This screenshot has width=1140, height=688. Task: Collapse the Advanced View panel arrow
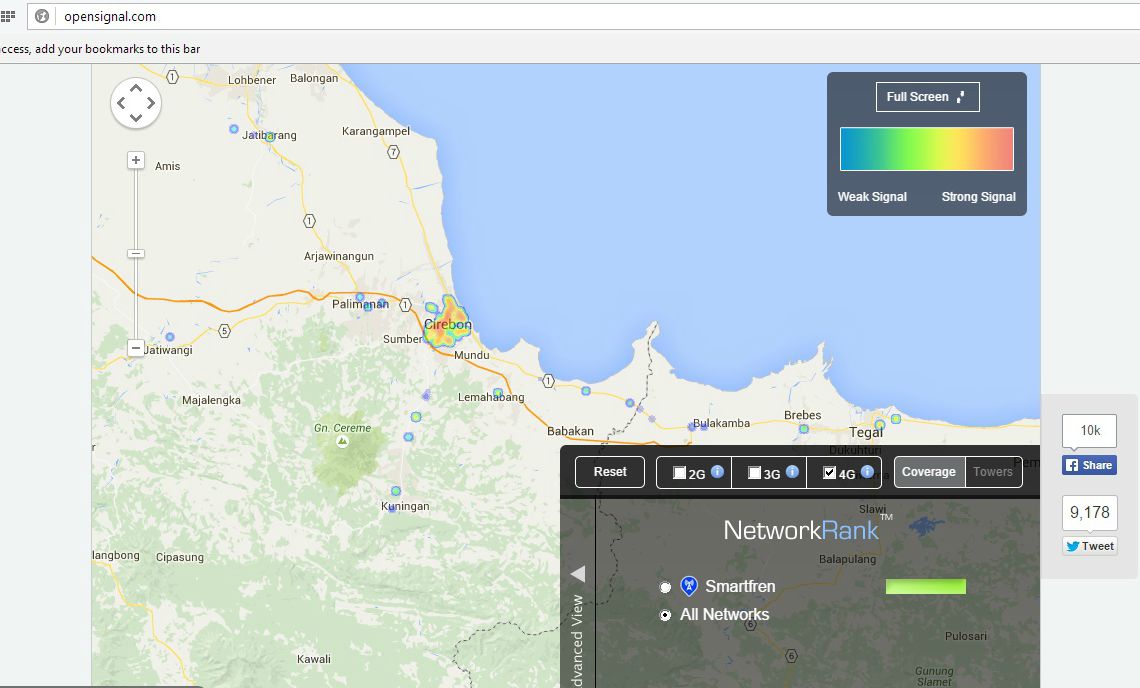577,574
